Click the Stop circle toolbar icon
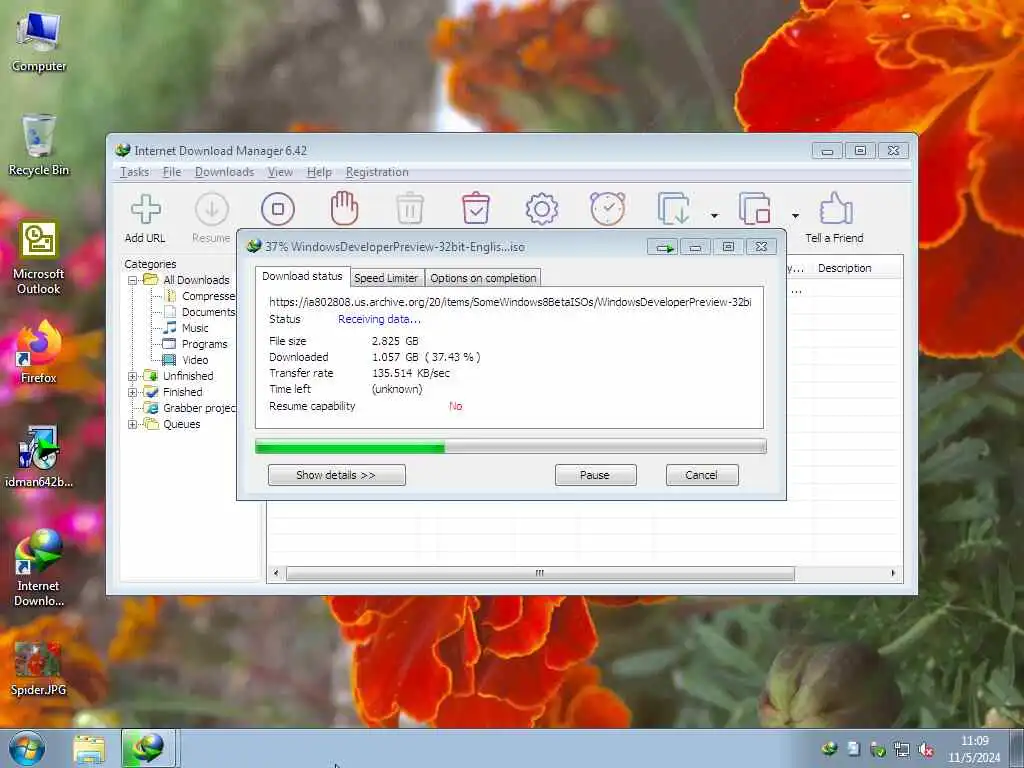This screenshot has width=1024, height=768. tap(278, 209)
